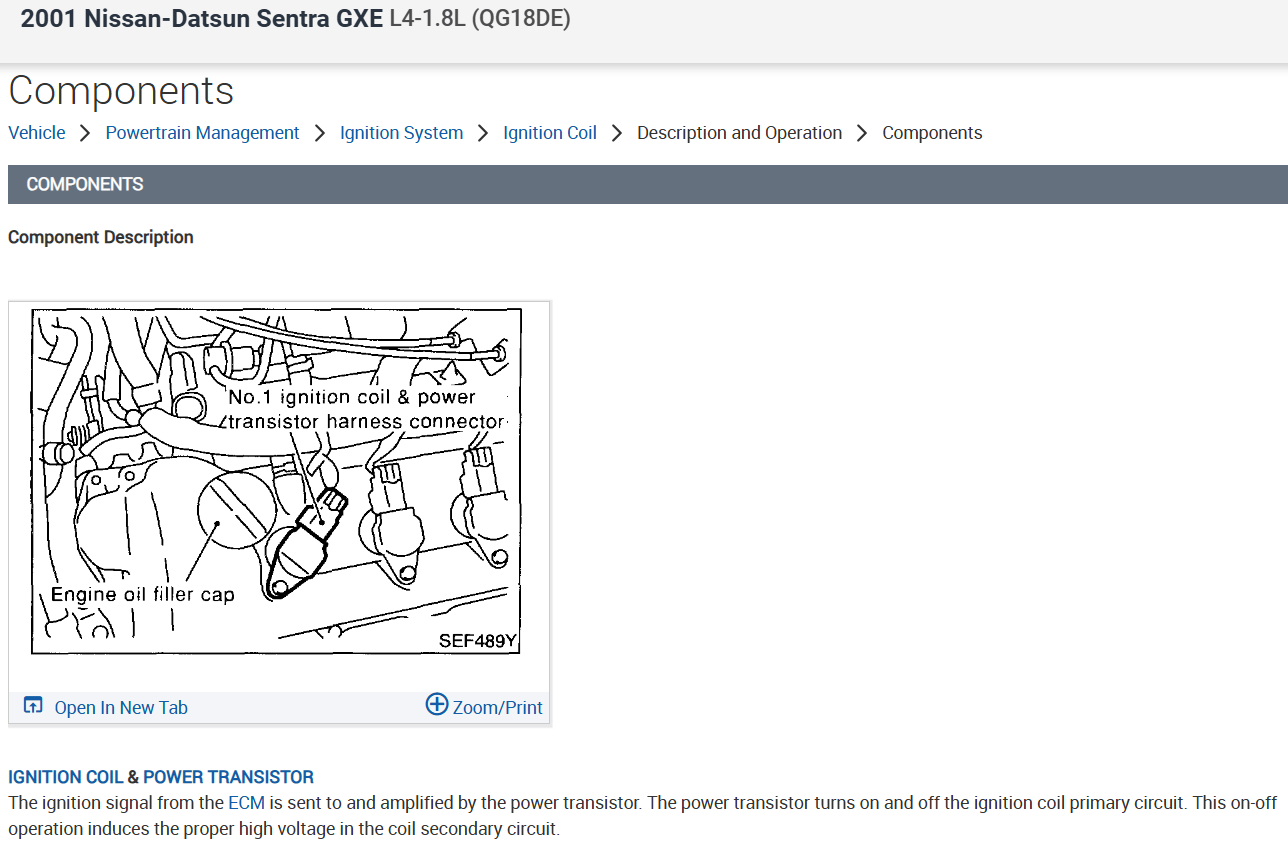The height and width of the screenshot is (854, 1288).
Task: Click the chevron after Ignition System
Action: click(483, 133)
